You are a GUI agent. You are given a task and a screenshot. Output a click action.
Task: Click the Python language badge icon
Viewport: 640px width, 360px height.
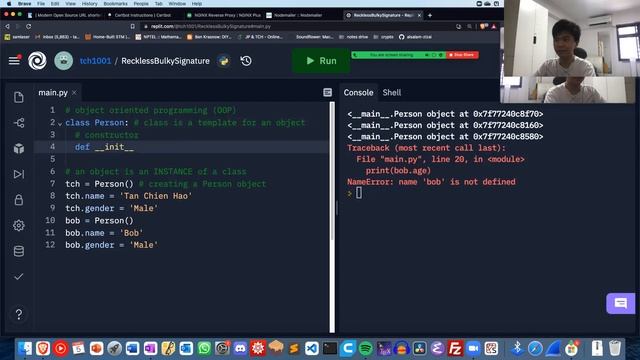click(223, 61)
